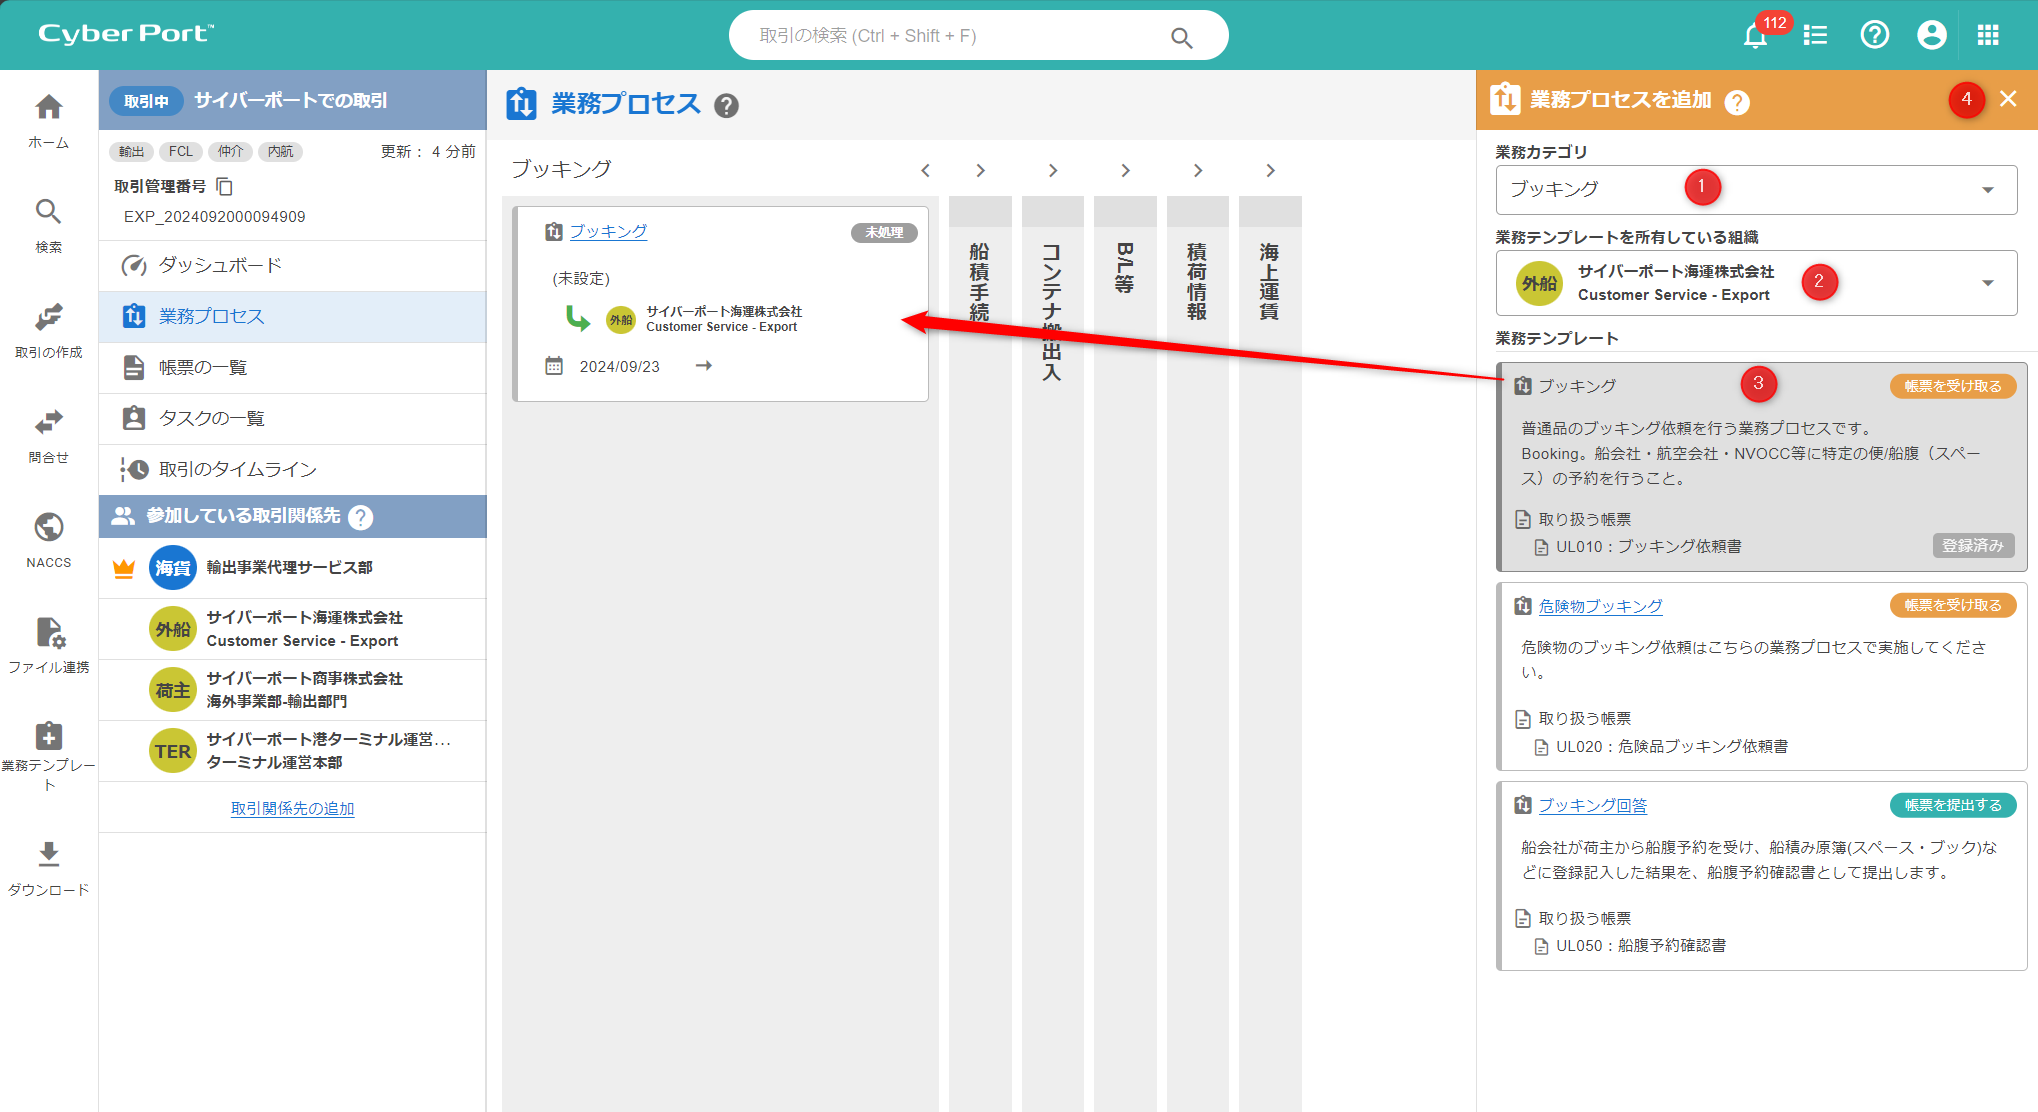Viewport: 2038px width, 1112px height.
Task: Open 帳票の一覧 menu item
Action: [203, 367]
